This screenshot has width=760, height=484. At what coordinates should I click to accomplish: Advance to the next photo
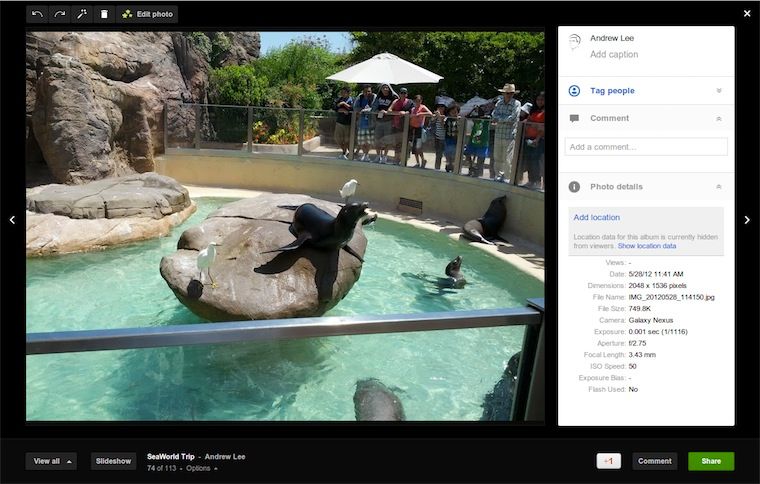(x=747, y=220)
